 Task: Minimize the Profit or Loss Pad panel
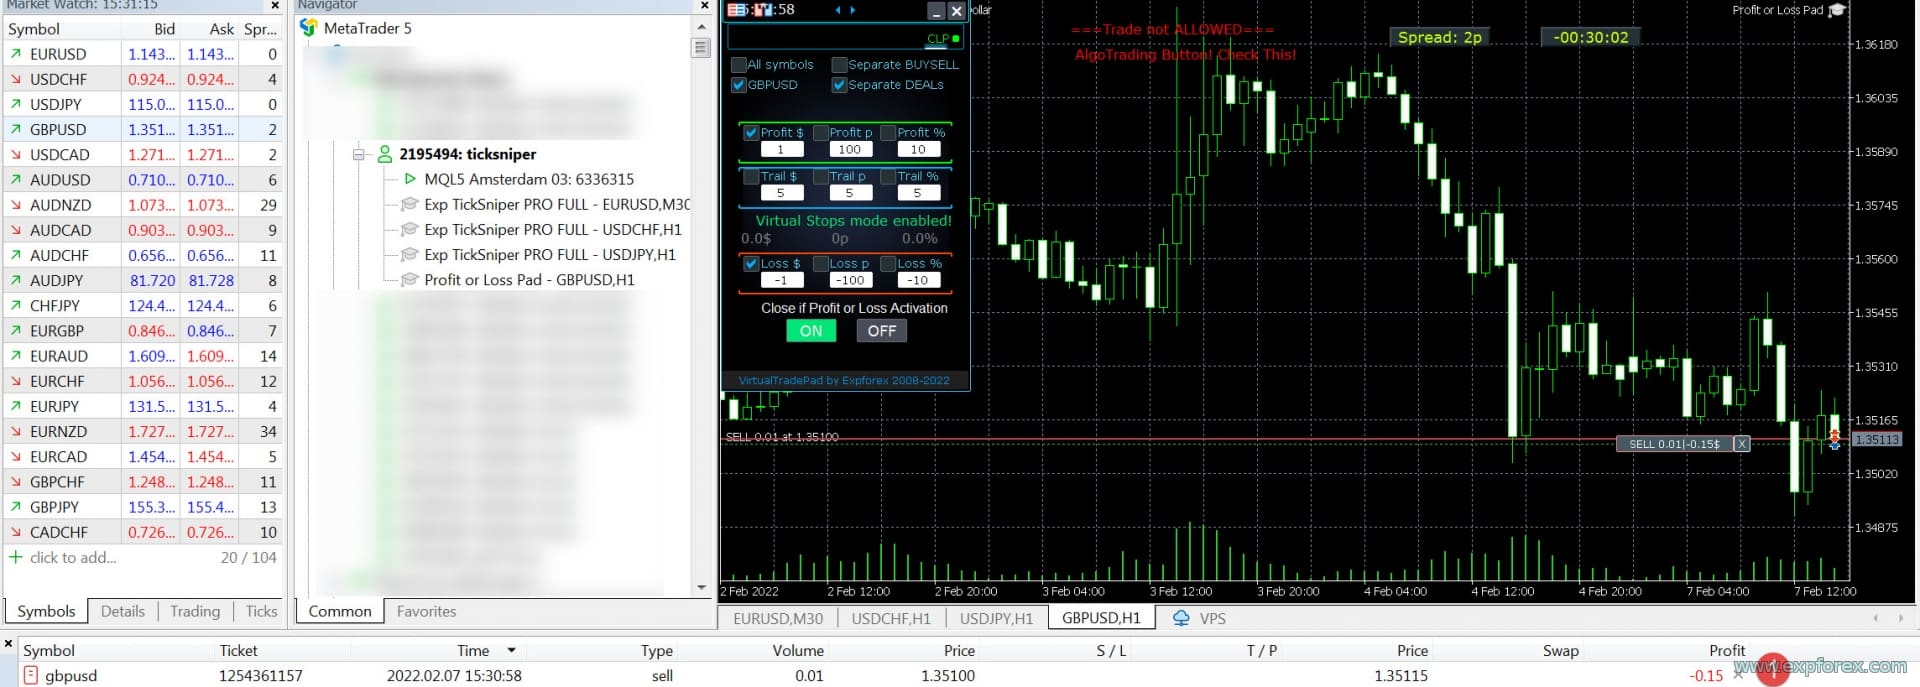[x=935, y=11]
